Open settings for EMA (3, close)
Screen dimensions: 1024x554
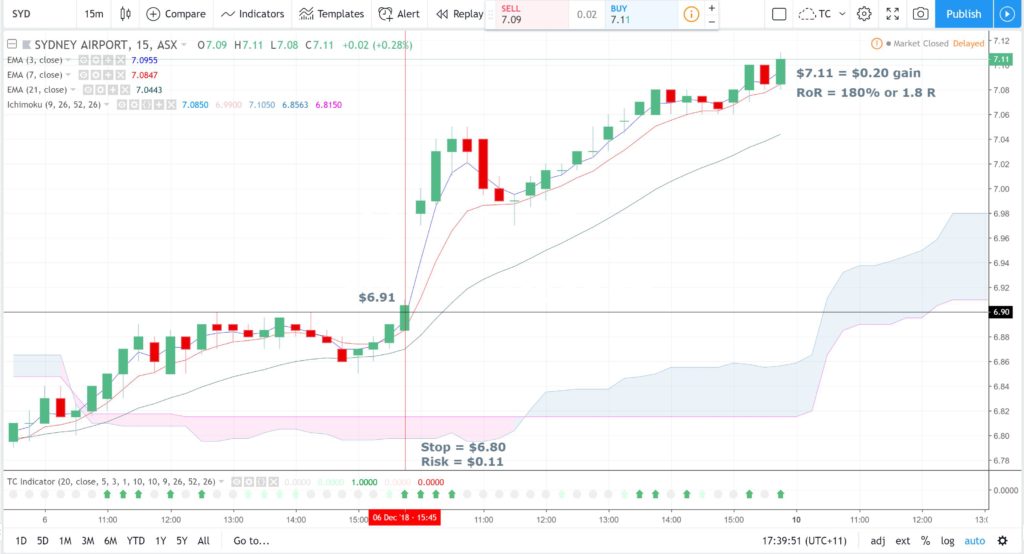(96, 60)
